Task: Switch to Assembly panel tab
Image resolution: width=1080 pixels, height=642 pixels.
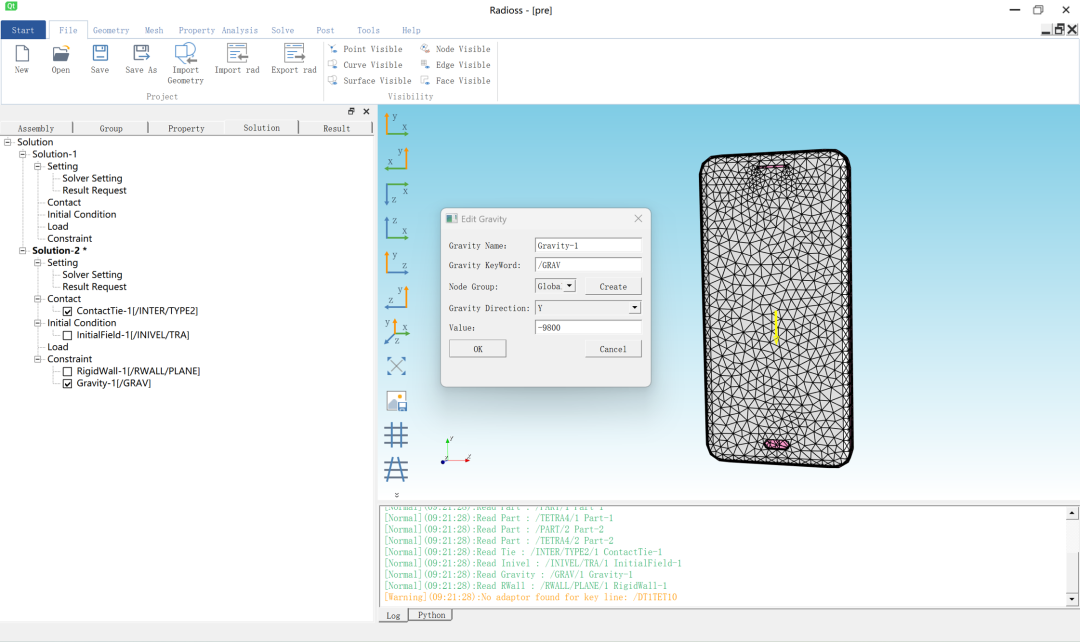Action: point(36,128)
